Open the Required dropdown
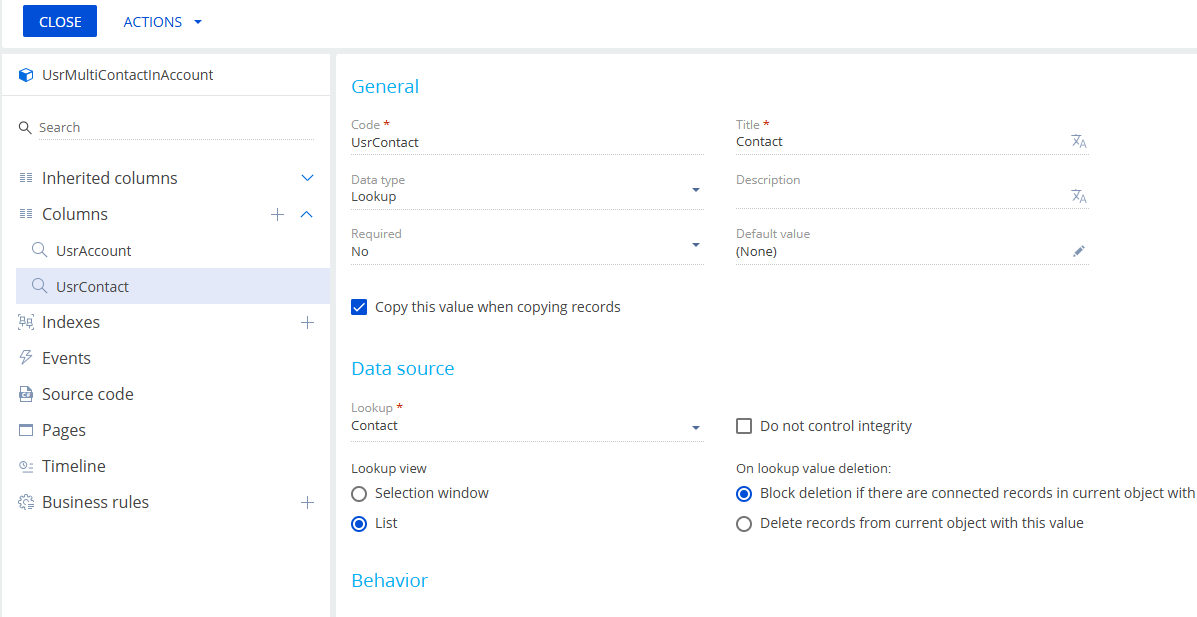 click(694, 245)
